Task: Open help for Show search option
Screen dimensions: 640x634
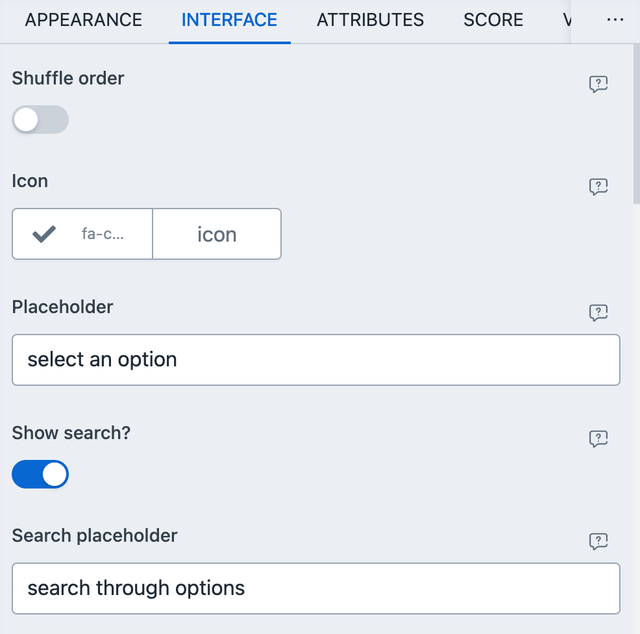Action: point(598,439)
